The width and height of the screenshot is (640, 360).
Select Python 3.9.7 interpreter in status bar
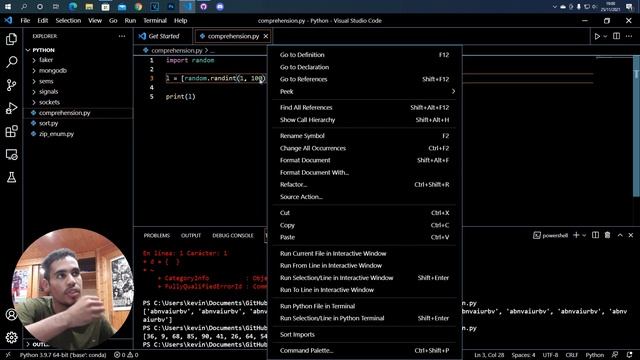[63, 355]
